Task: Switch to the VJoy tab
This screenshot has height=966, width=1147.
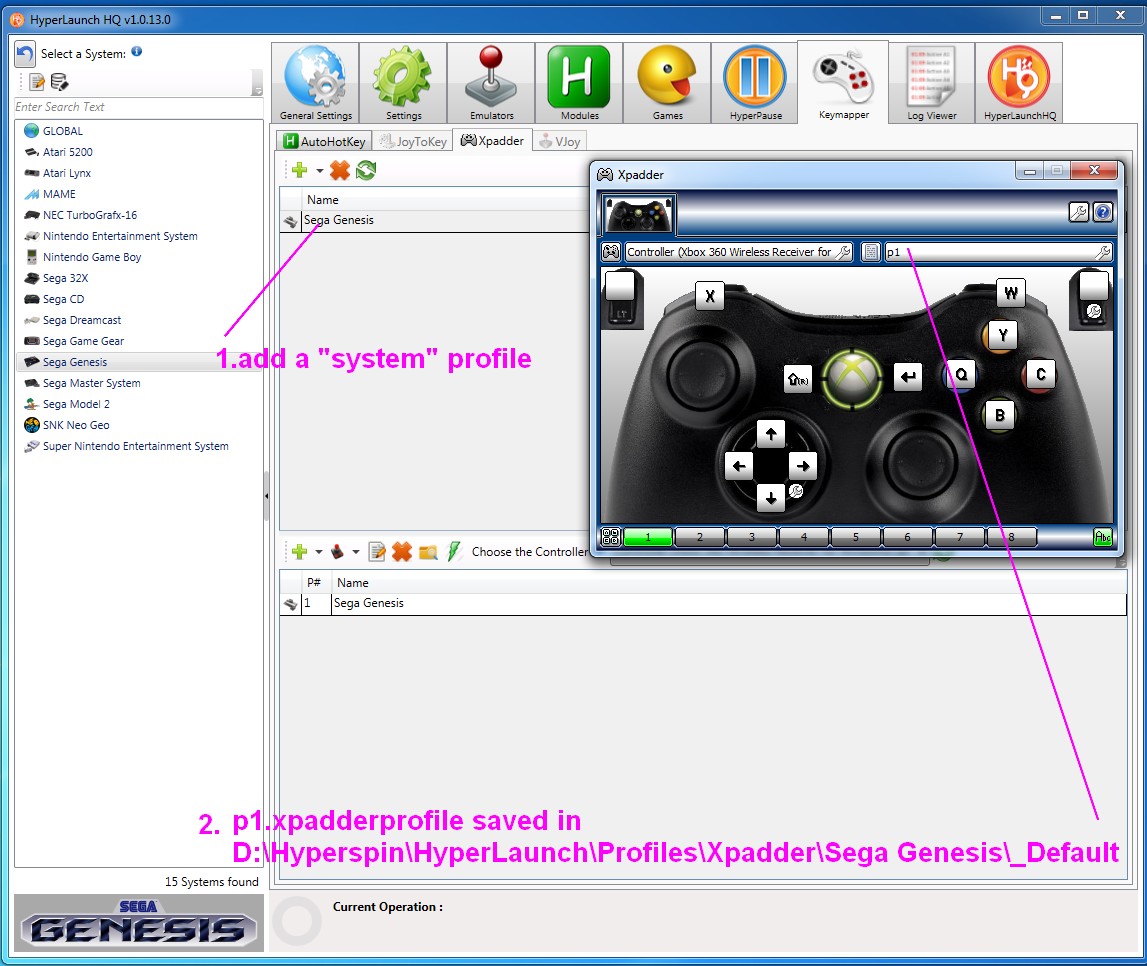Action: [560, 141]
